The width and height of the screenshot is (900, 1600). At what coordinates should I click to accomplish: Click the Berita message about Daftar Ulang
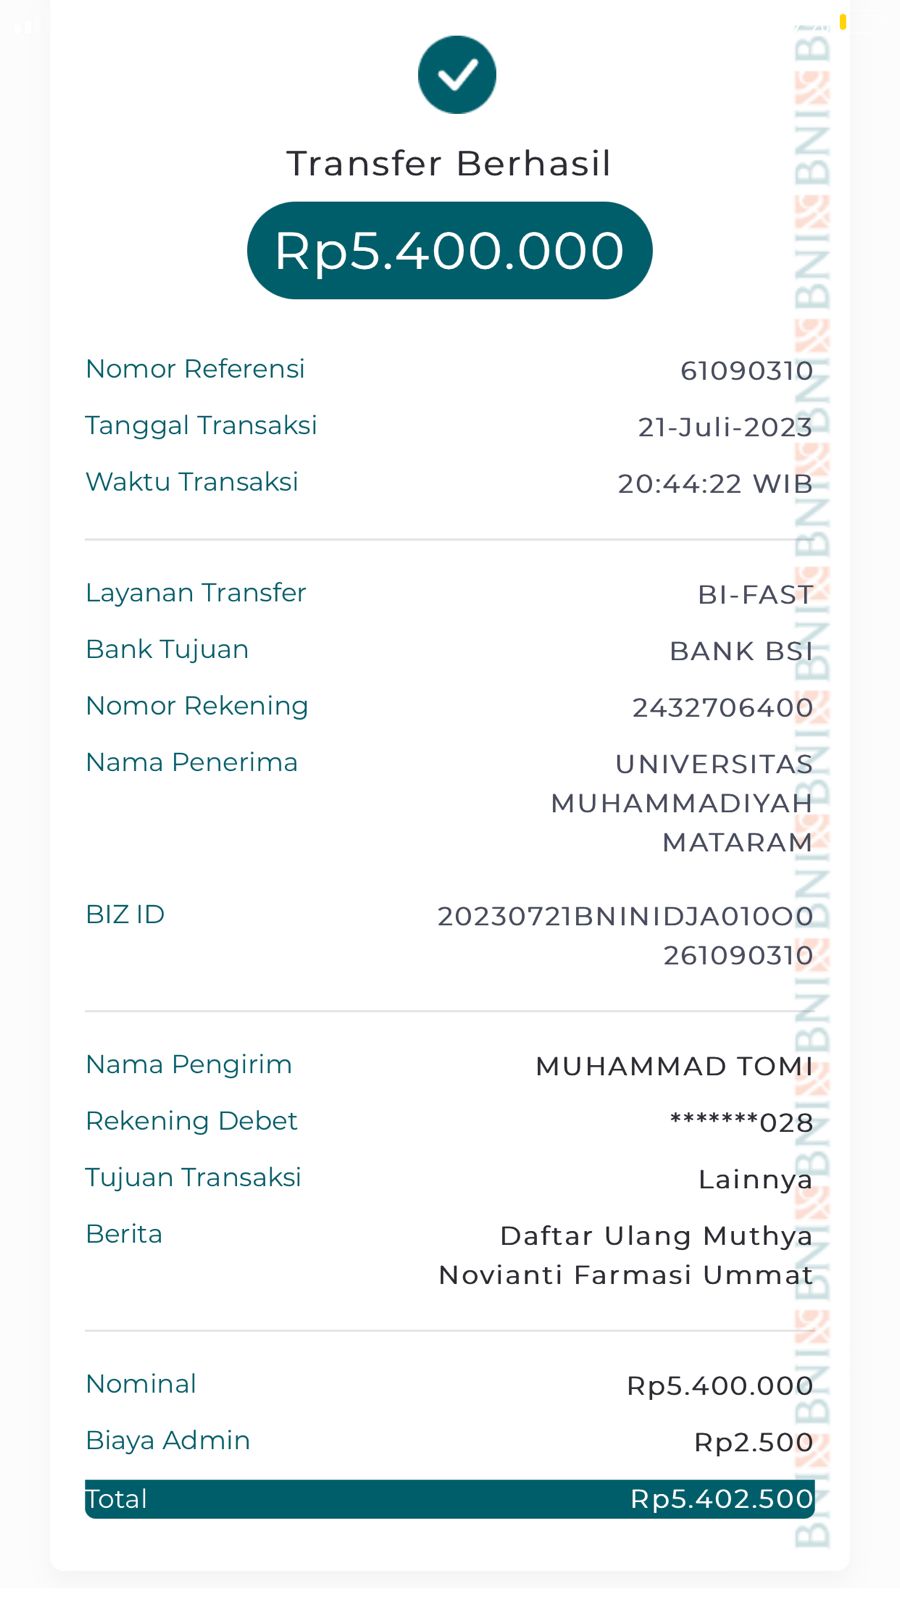click(x=626, y=1255)
